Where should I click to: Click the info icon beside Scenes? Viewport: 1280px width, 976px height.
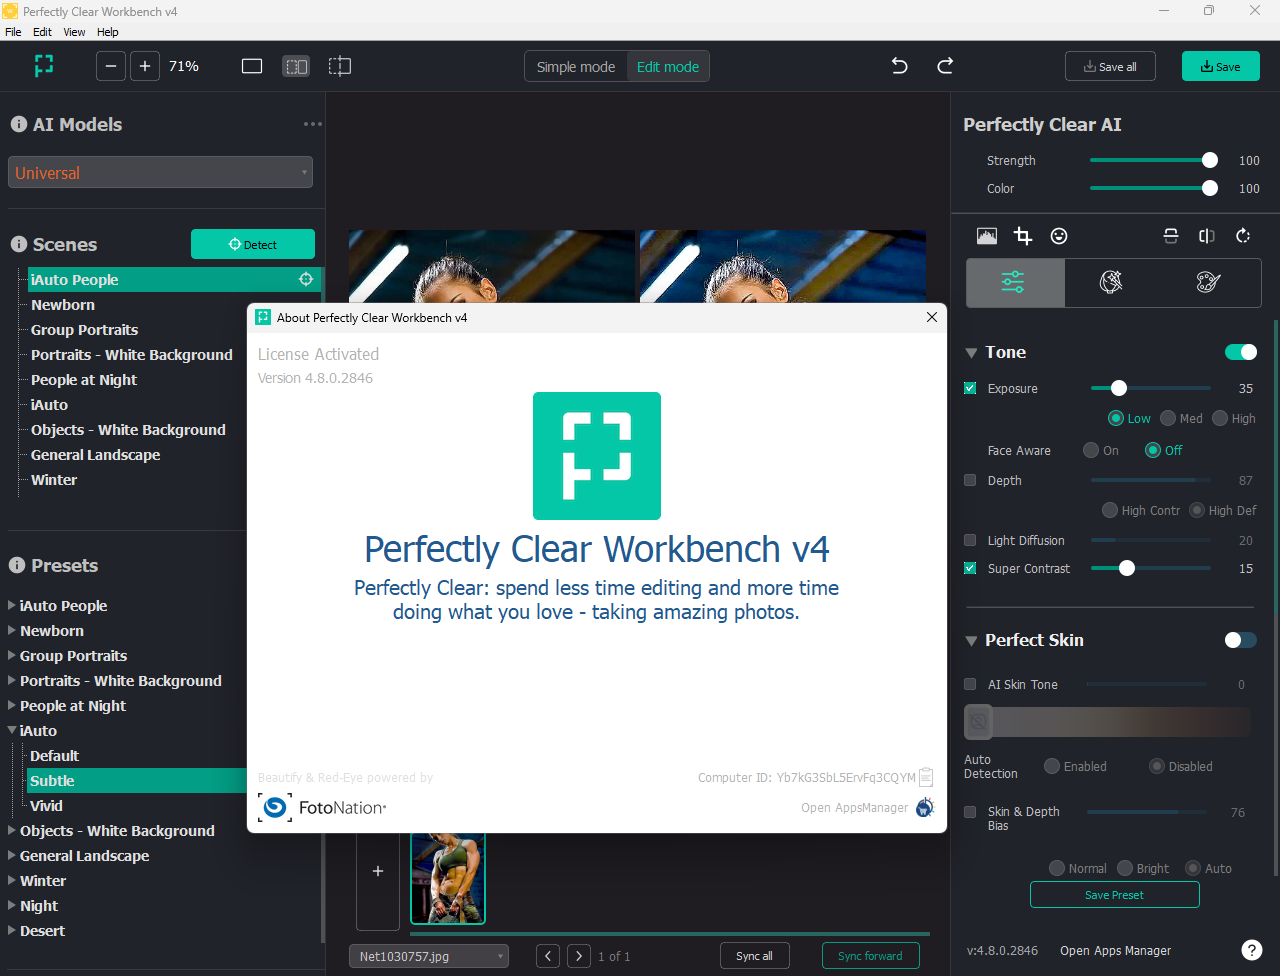[19, 244]
